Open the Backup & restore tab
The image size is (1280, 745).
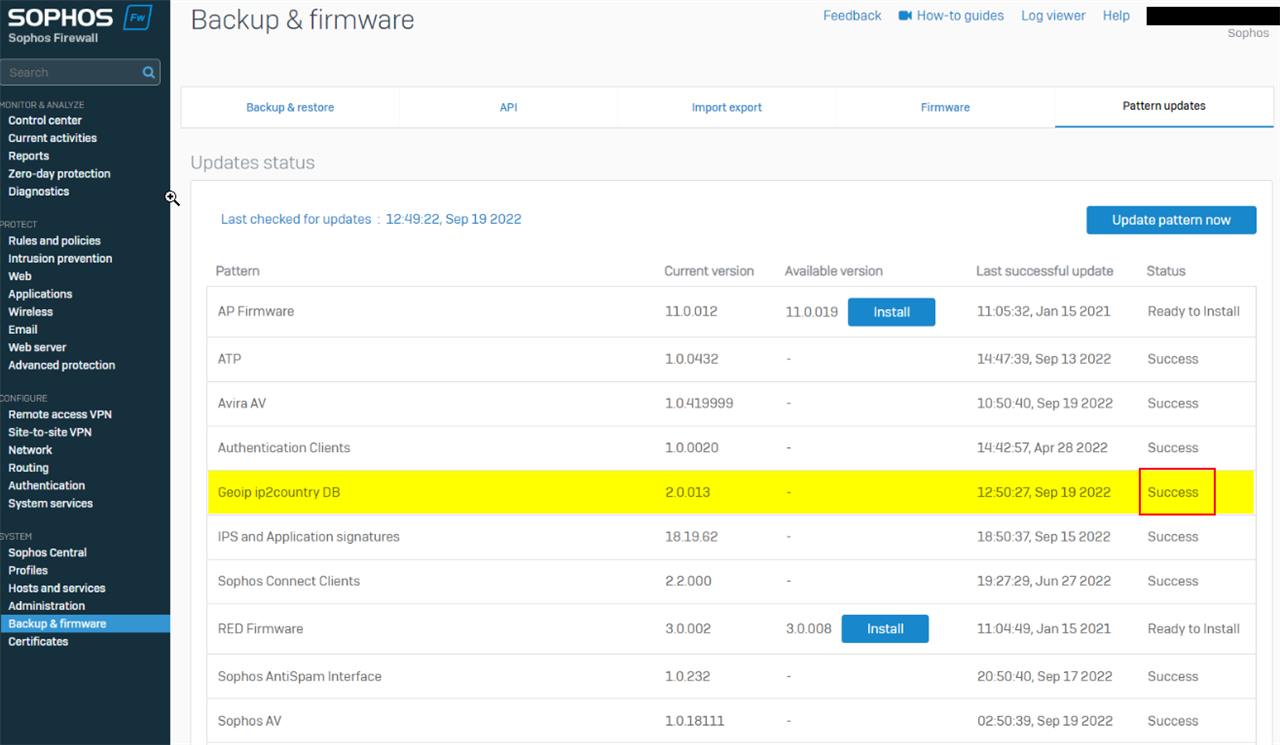290,107
